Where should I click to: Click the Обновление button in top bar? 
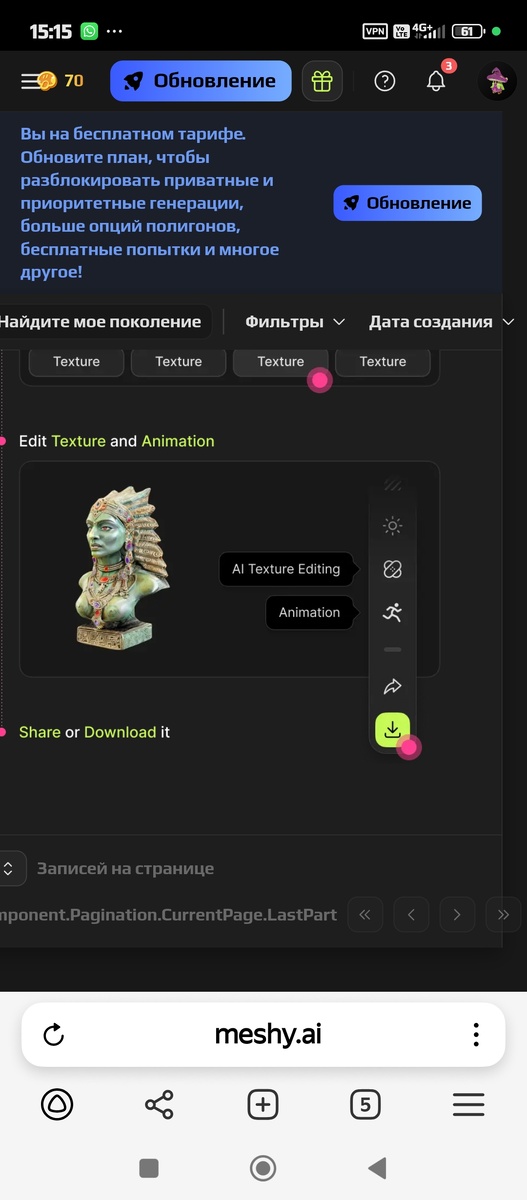pos(200,81)
